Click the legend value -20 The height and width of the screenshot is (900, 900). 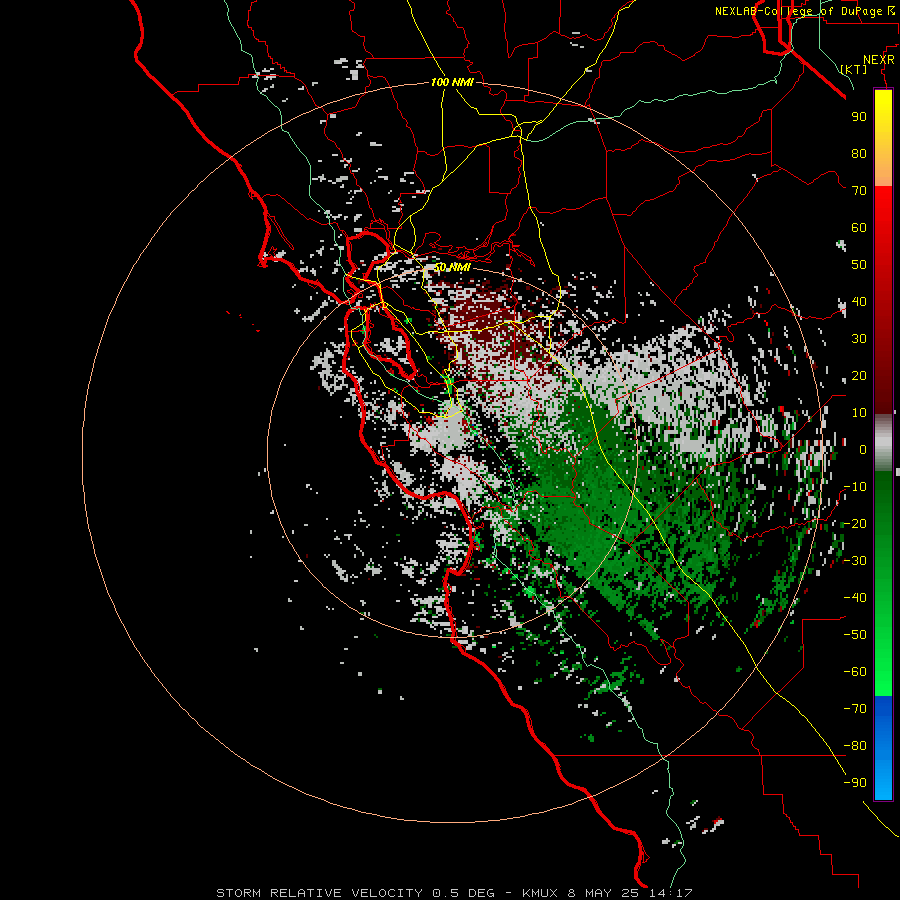pos(855,524)
